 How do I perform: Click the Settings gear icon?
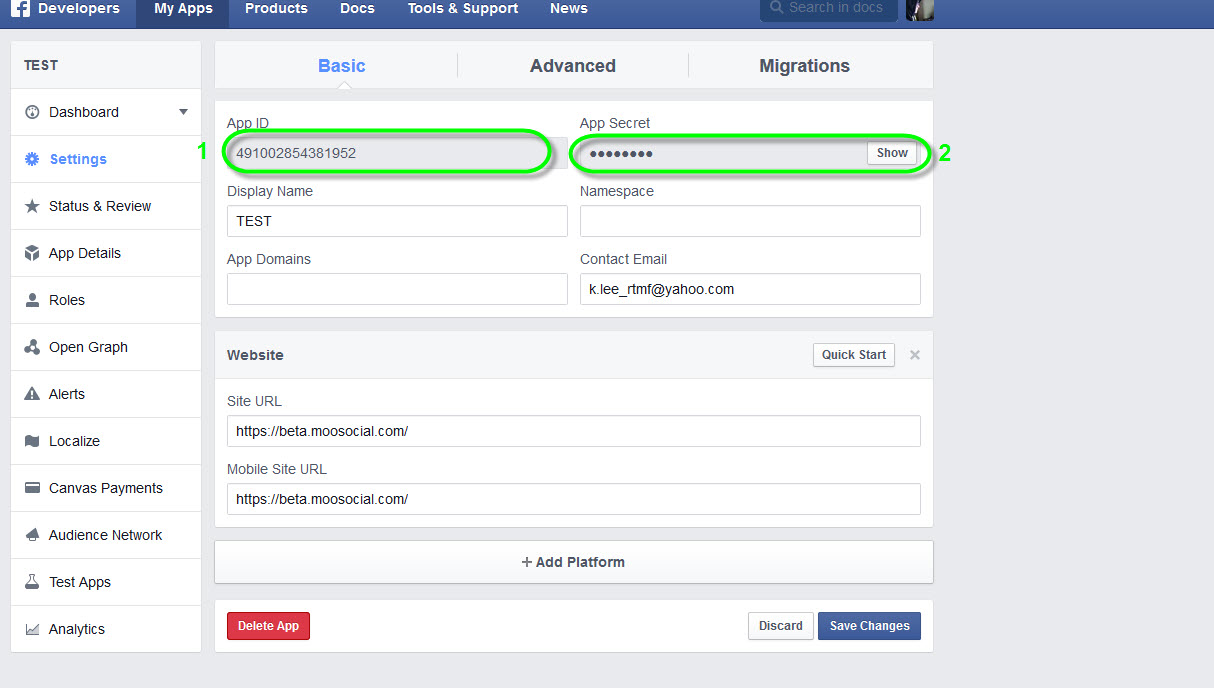pos(32,159)
